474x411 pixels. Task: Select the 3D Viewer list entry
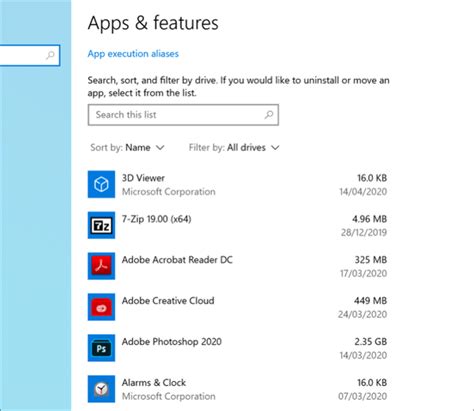coord(237,184)
